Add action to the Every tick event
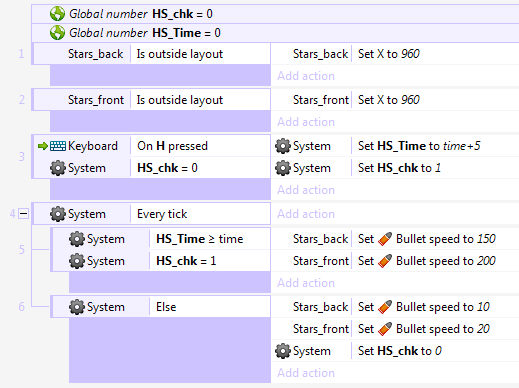 tap(306, 214)
